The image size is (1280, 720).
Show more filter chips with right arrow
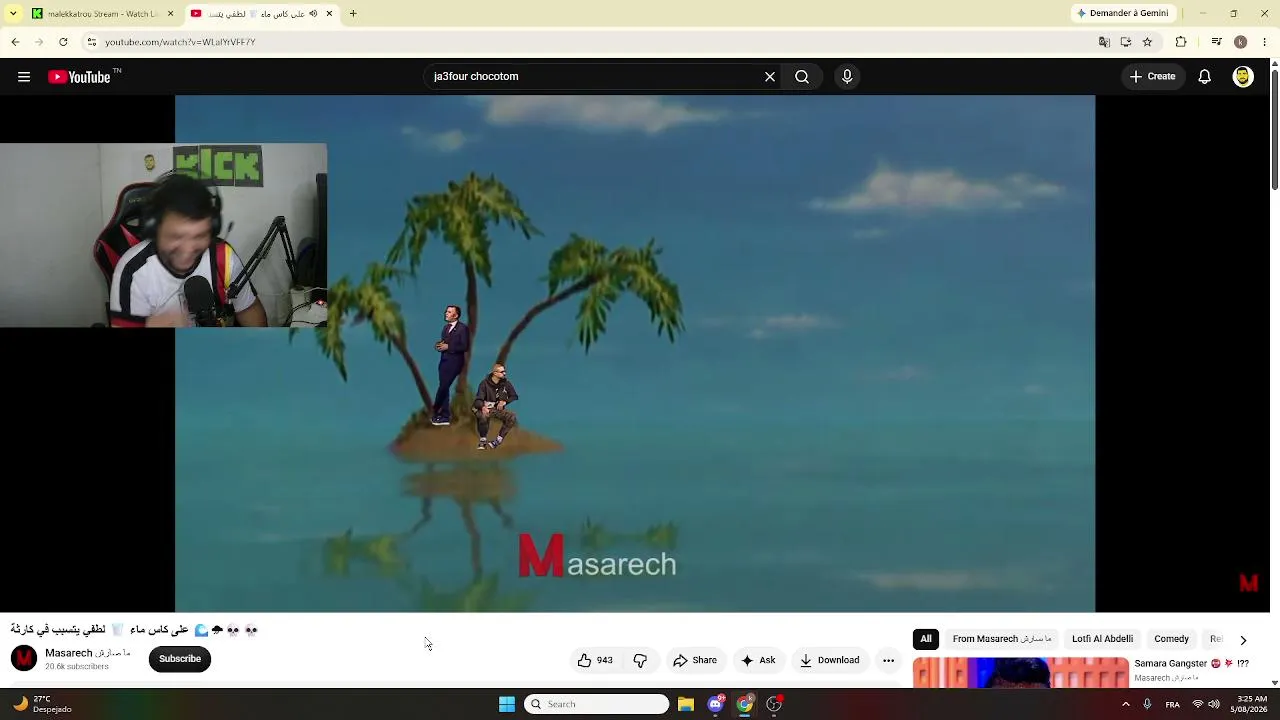coord(1243,640)
